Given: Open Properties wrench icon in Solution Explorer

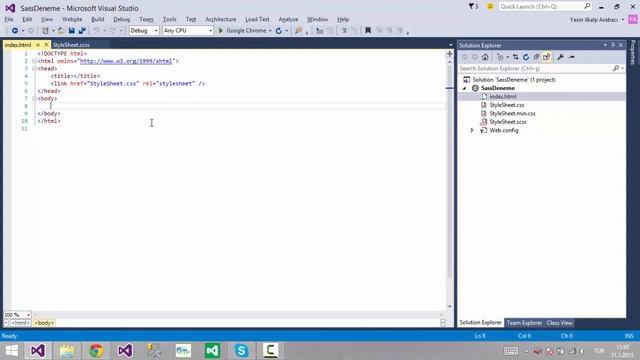Looking at the screenshot, I should 560,57.
